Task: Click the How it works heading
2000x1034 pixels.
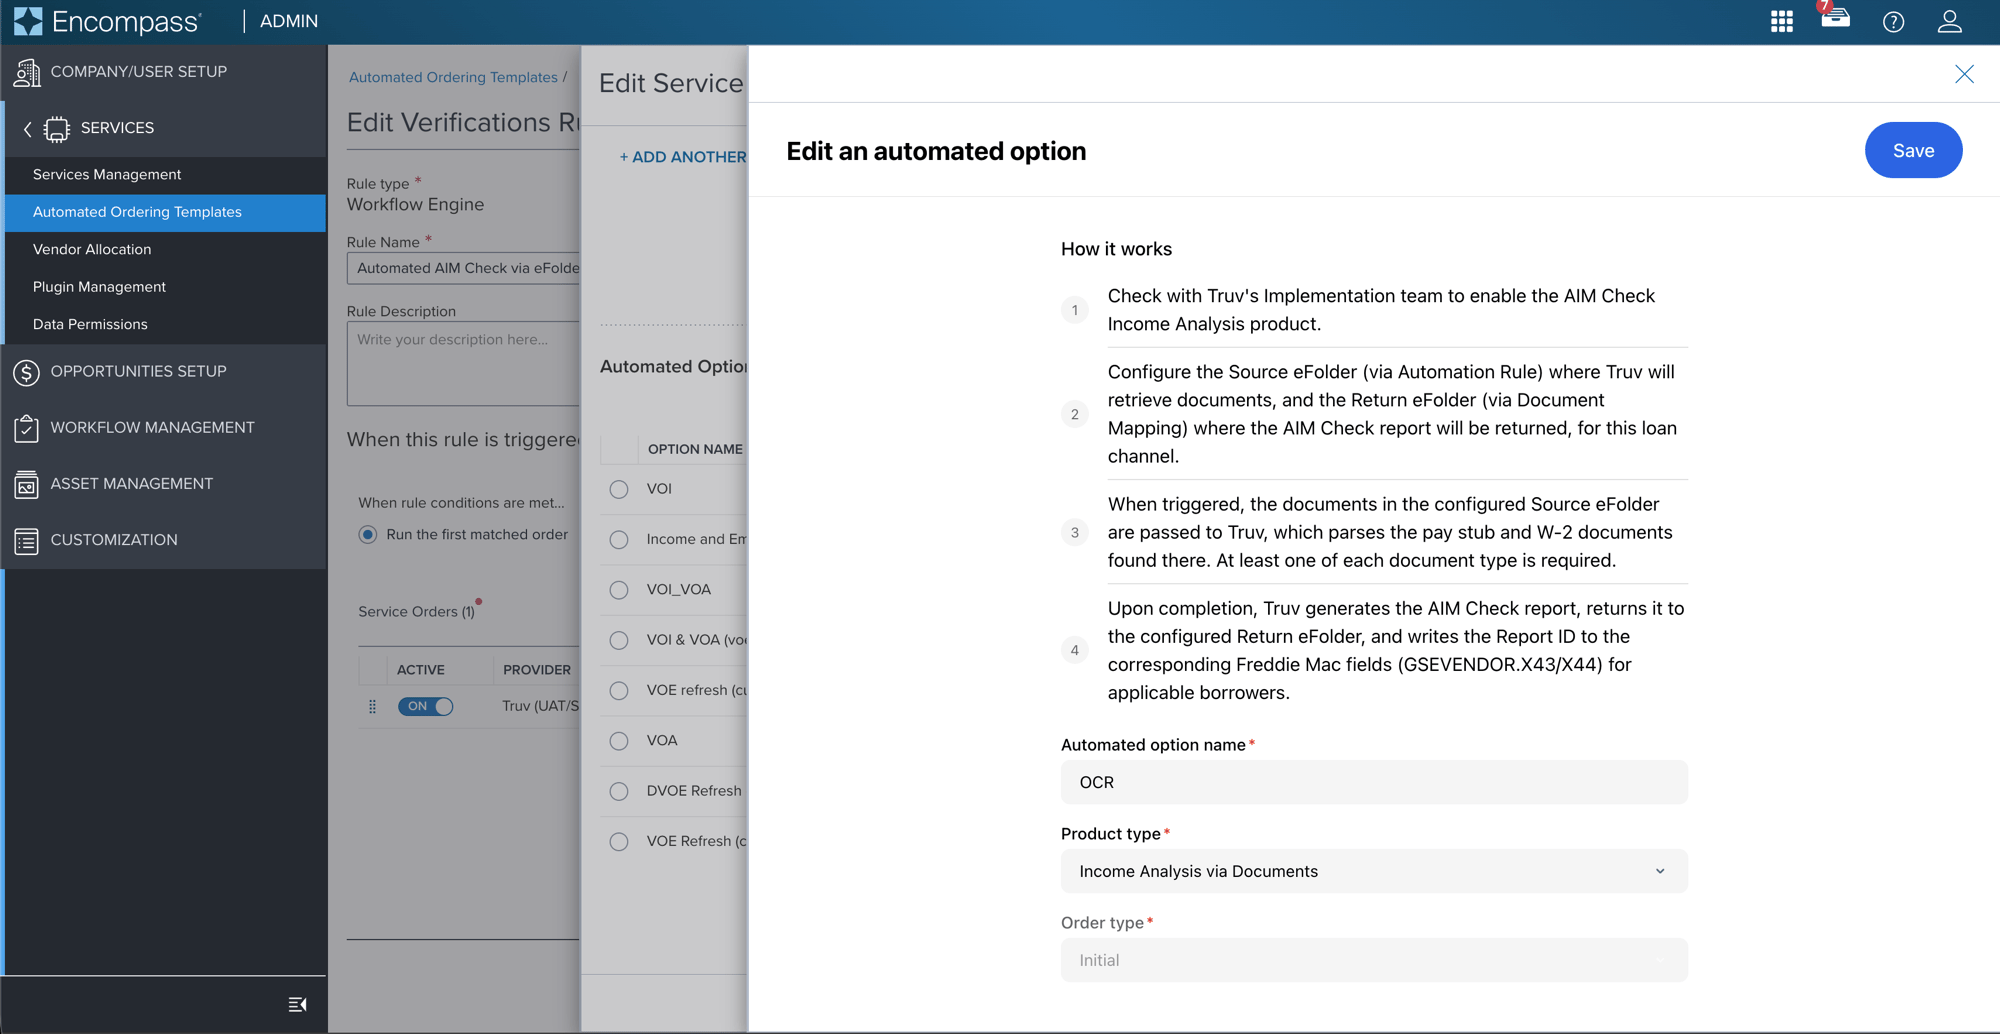Action: point(1116,249)
